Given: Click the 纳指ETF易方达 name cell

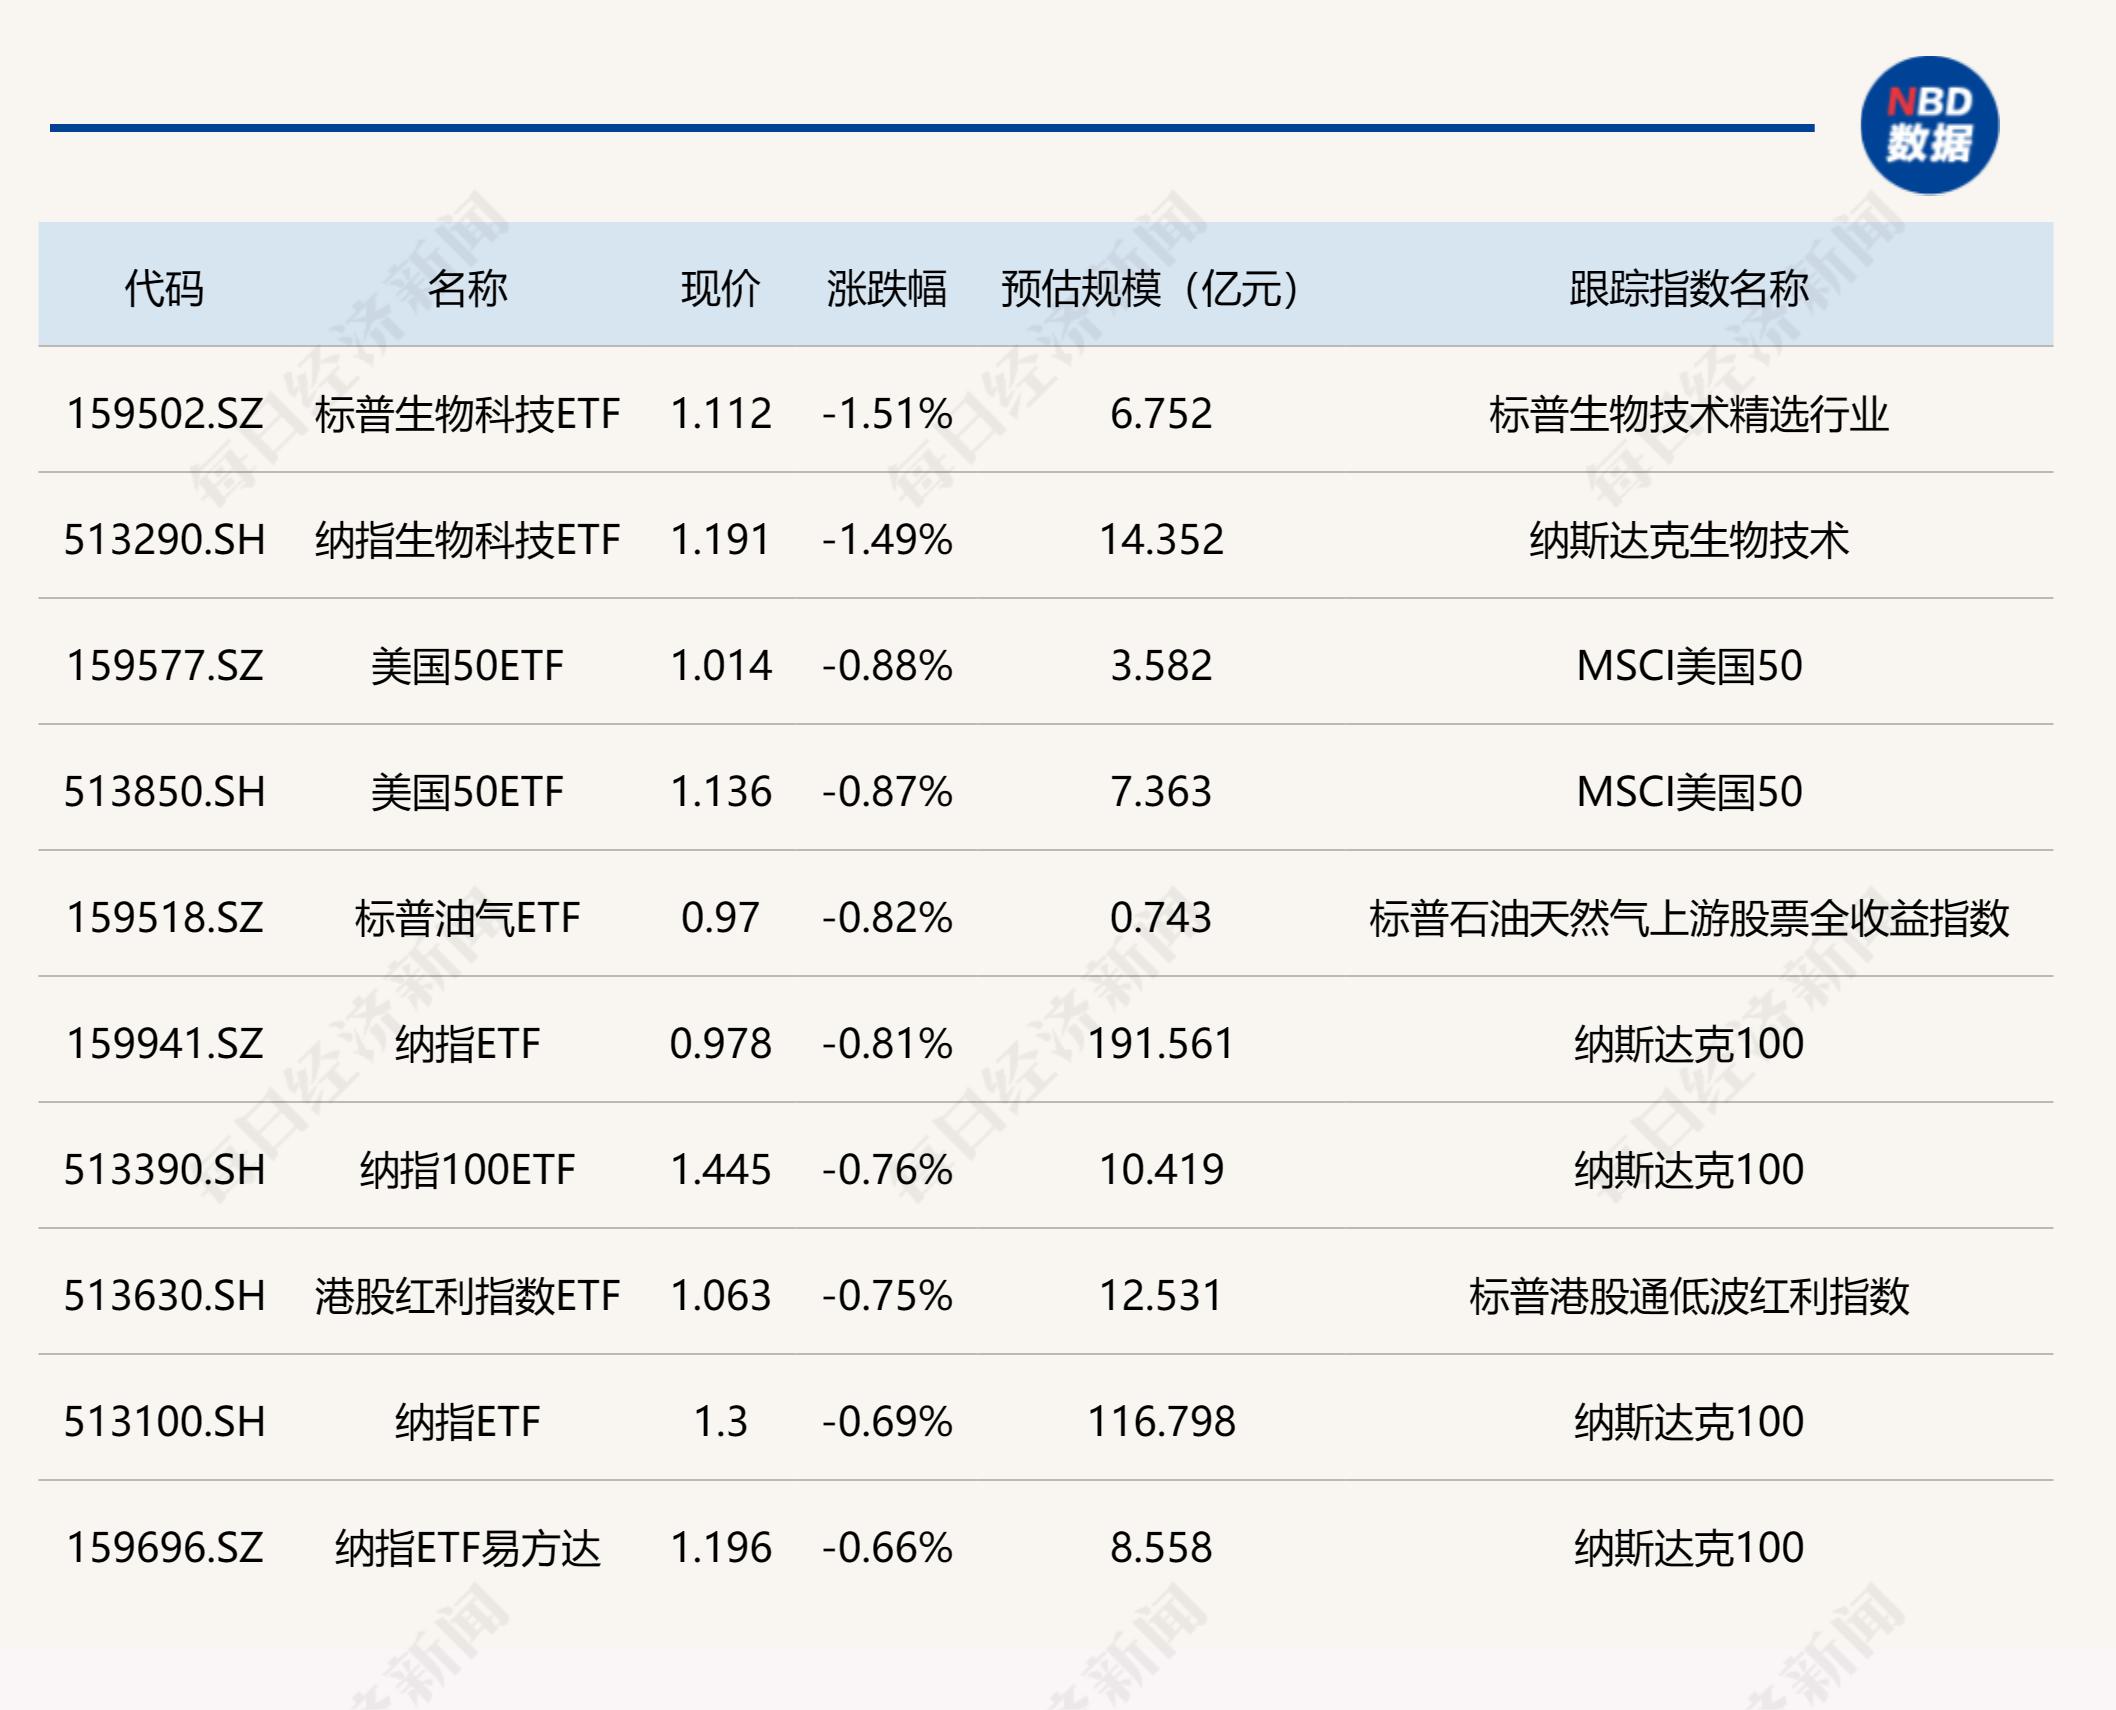Looking at the screenshot, I should [467, 1548].
